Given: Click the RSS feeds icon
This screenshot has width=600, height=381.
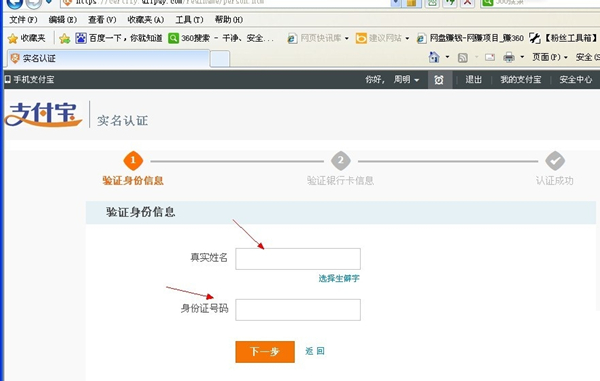Looking at the screenshot, I should (x=463, y=58).
